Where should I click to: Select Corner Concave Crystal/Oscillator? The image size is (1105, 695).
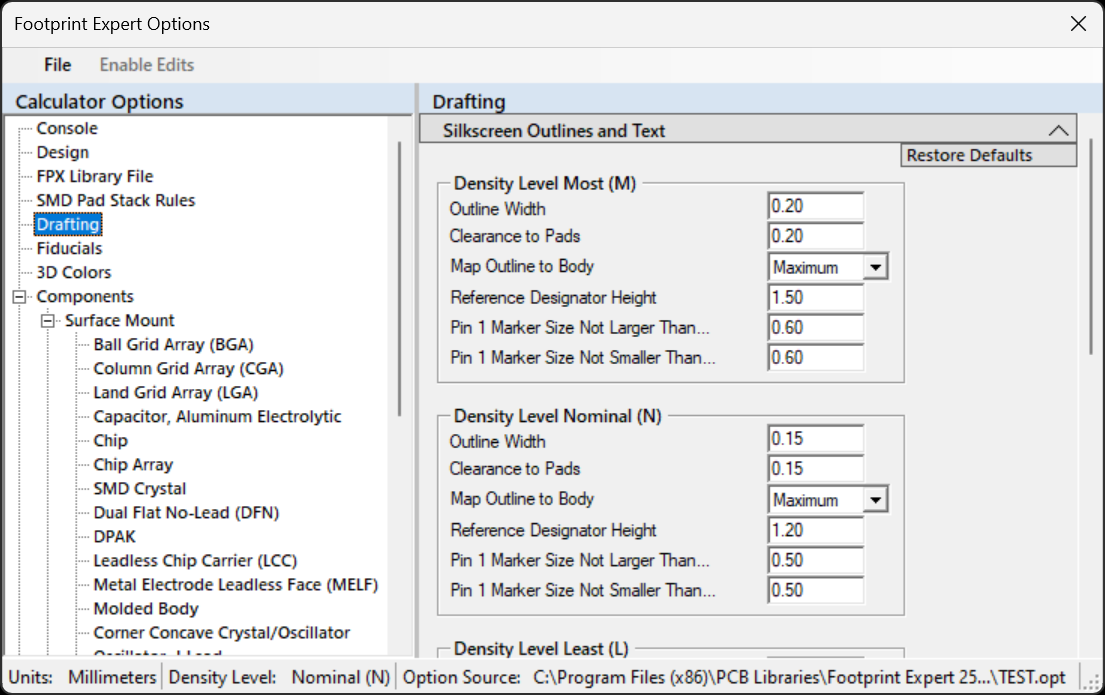(x=221, y=632)
